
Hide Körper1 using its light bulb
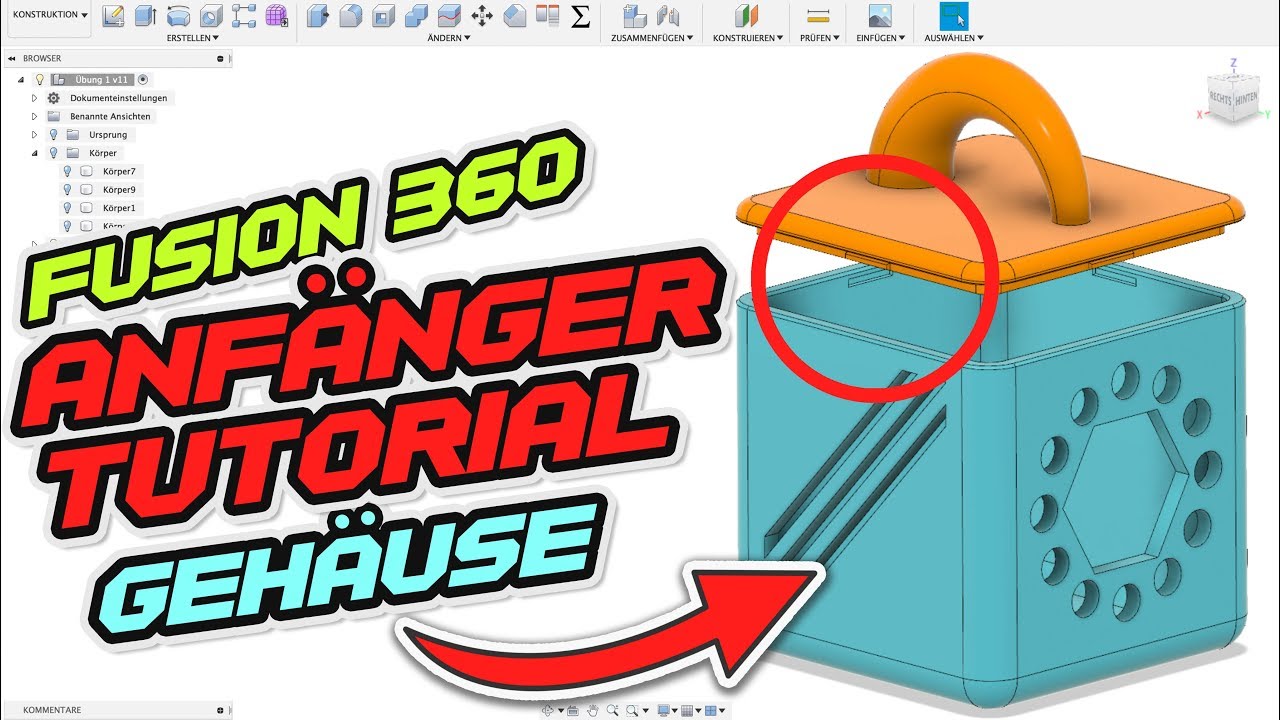click(x=68, y=208)
